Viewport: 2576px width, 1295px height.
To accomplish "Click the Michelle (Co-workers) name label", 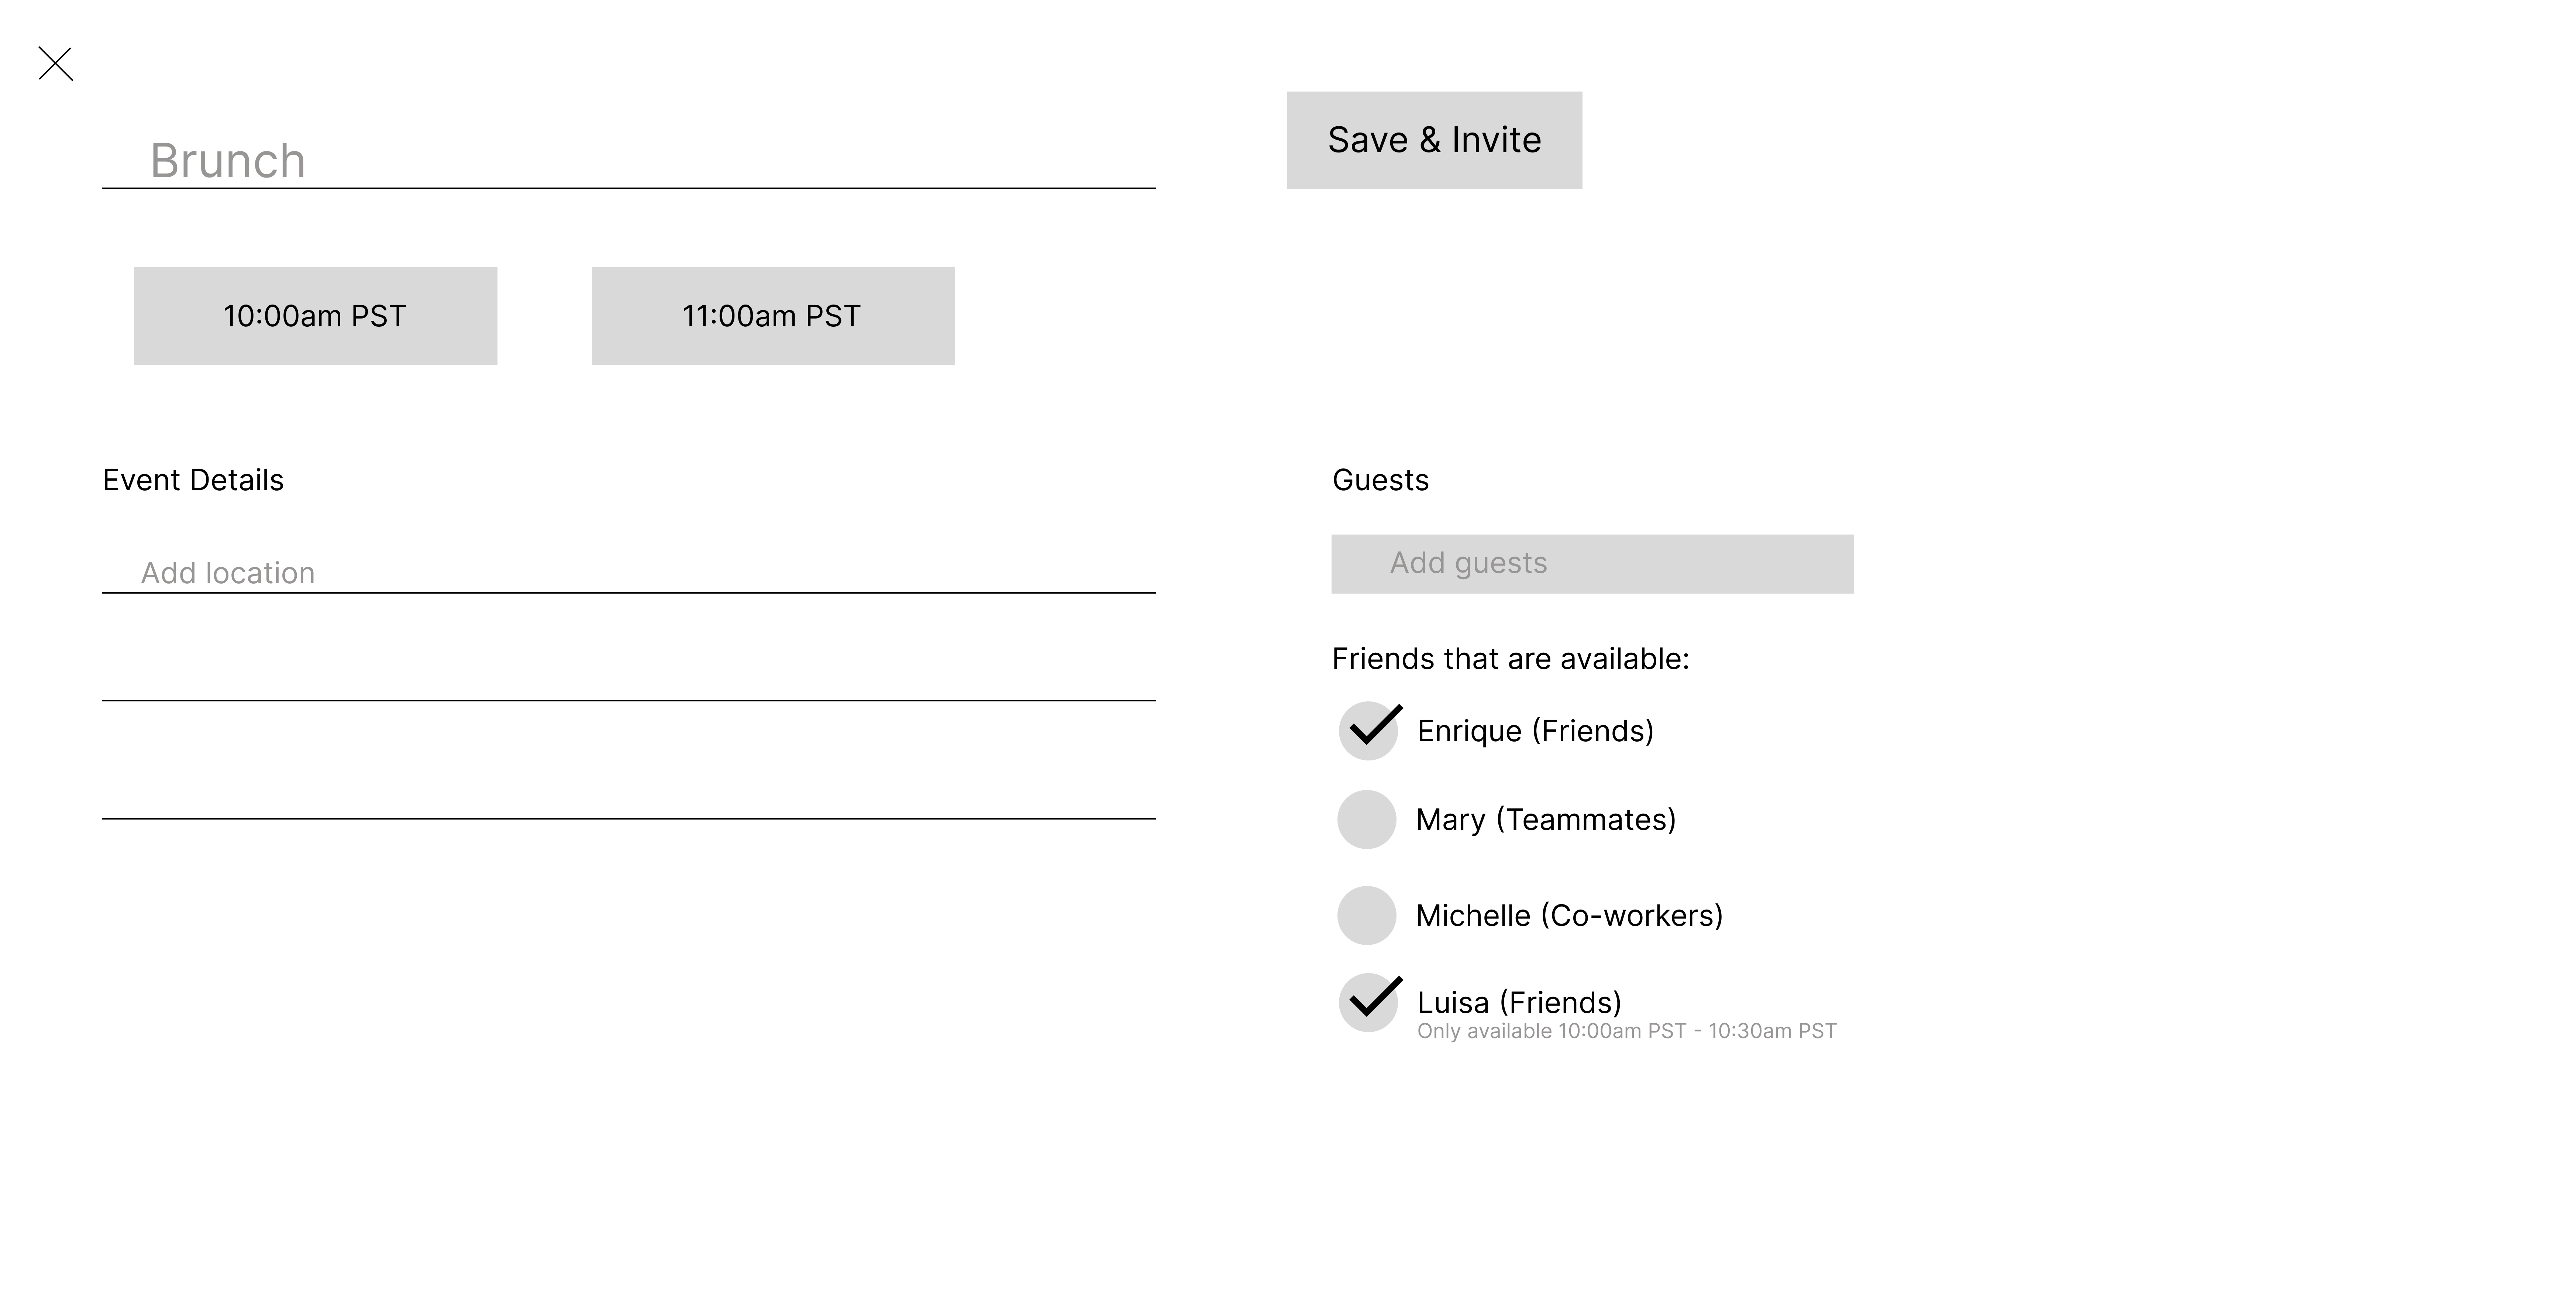I will 1569,916.
